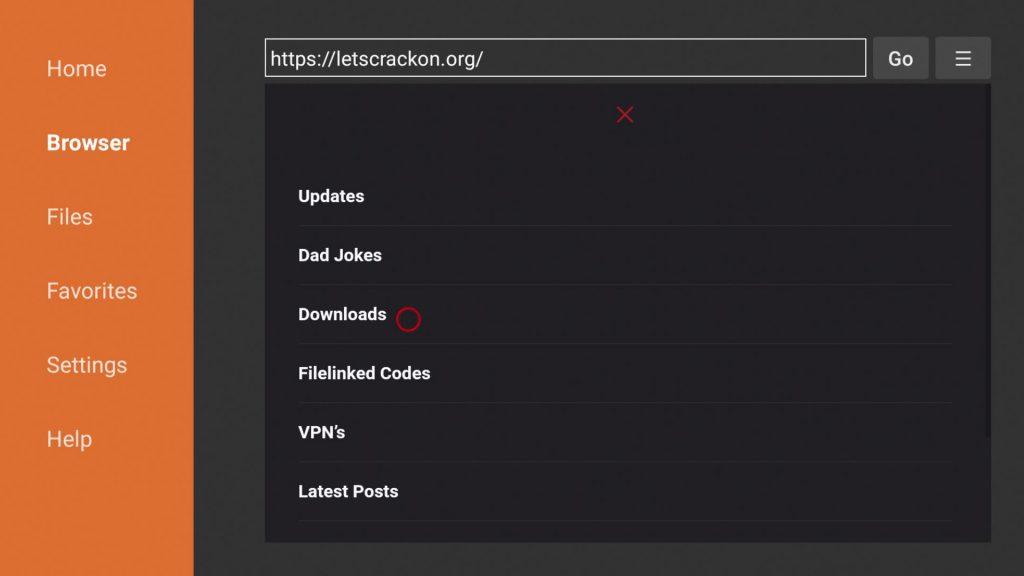Click the empty row below Latest Posts
This screenshot has height=576, width=1024.
tap(625, 532)
